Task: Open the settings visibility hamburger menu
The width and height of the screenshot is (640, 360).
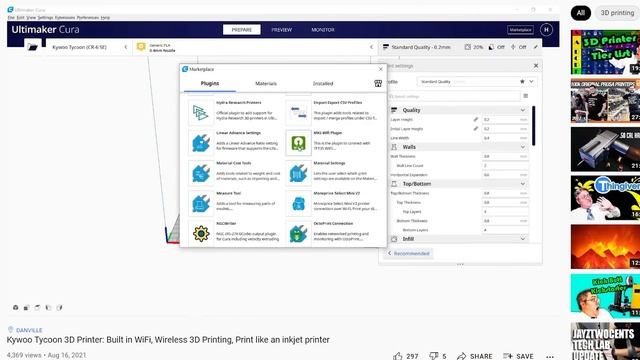Action: [x=526, y=96]
